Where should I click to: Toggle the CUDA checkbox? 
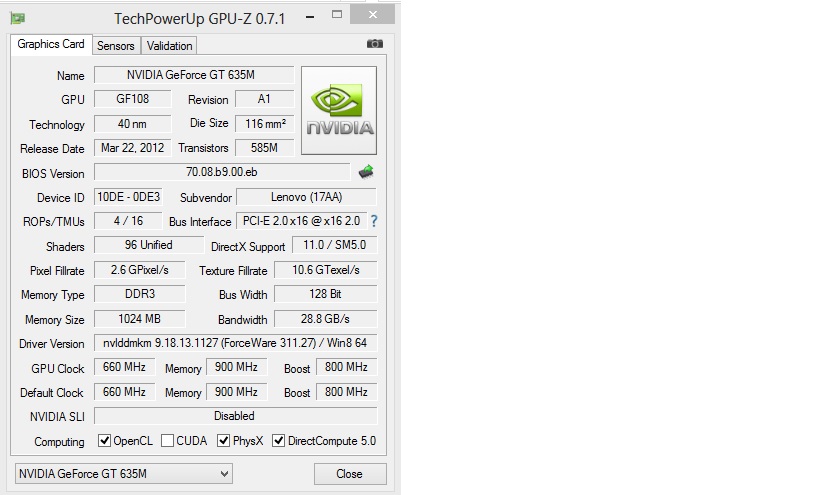(168, 441)
